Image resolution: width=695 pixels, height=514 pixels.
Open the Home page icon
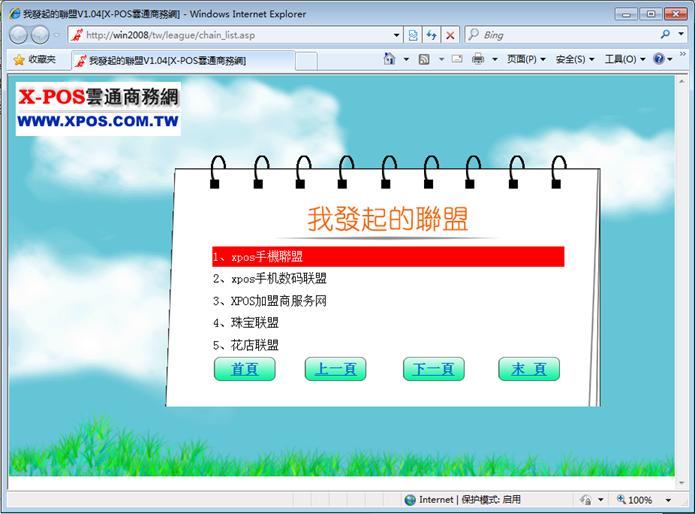(389, 60)
